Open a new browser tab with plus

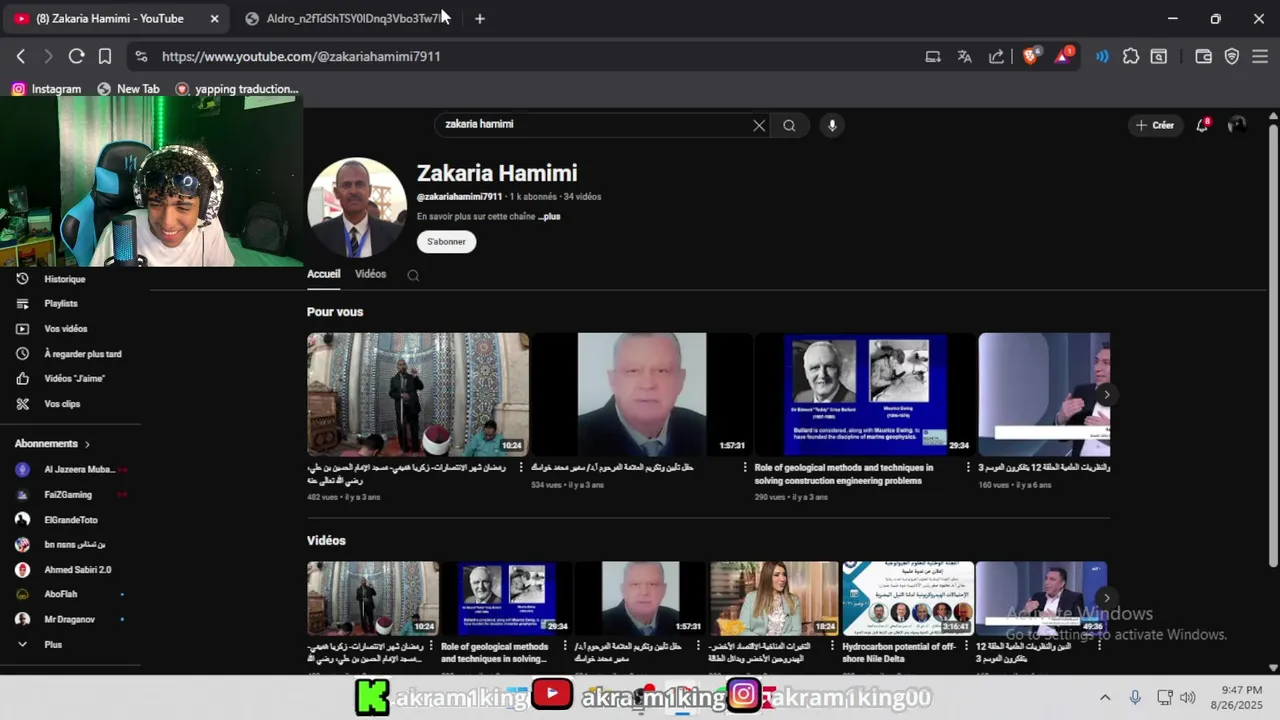480,18
